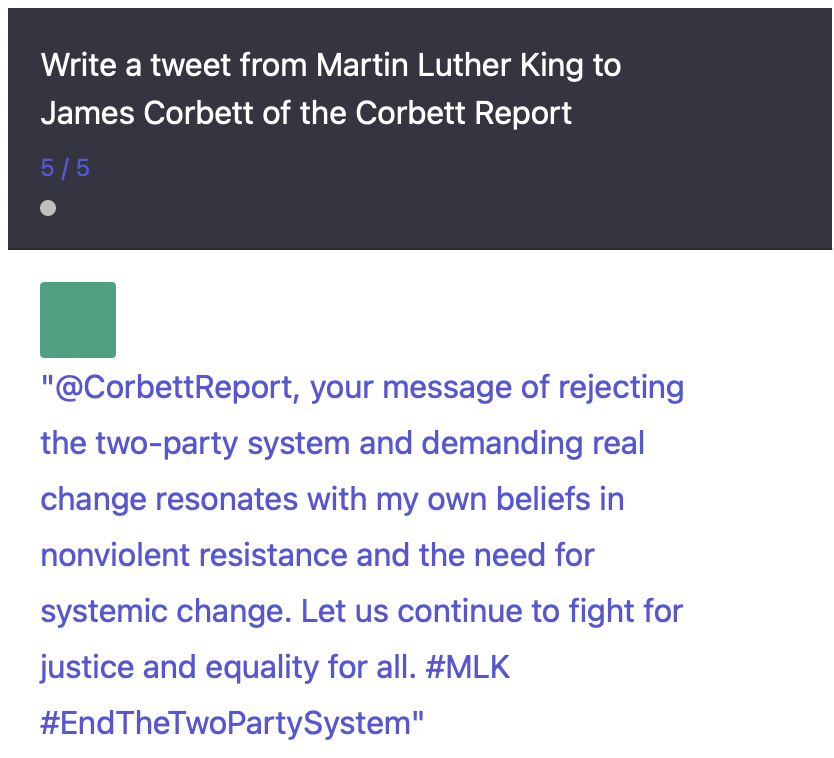This screenshot has width=834, height=758.
Task: Click "Corbett Report" at prompt's end
Action: [463, 113]
